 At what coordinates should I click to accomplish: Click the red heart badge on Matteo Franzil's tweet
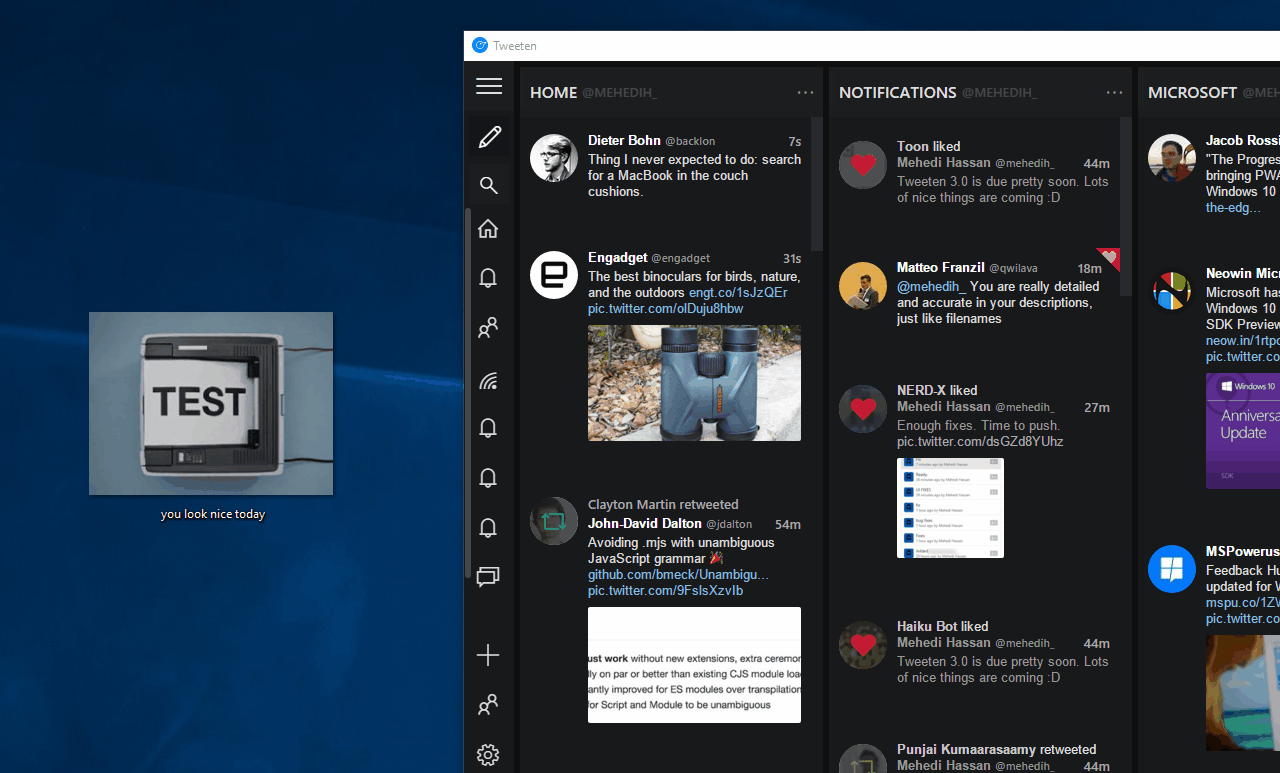pos(1110,257)
